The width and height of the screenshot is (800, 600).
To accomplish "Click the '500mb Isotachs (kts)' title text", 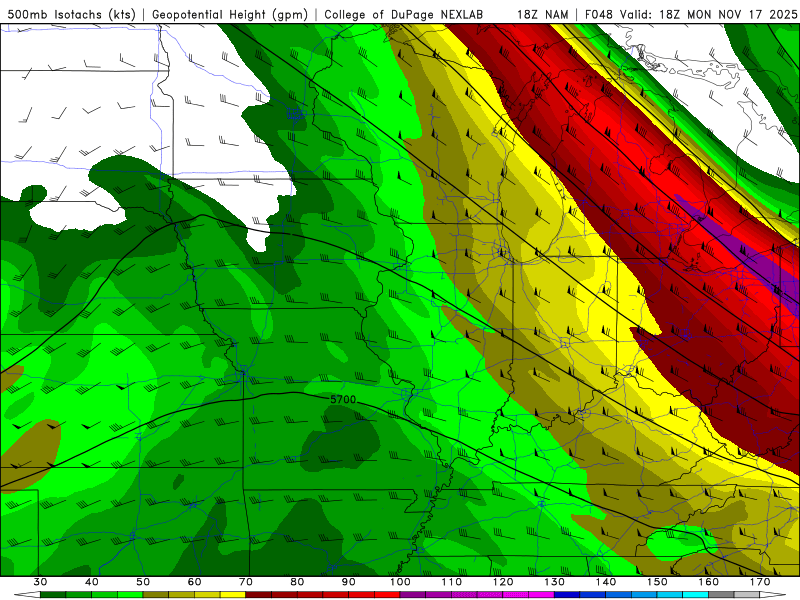I will [71, 14].
